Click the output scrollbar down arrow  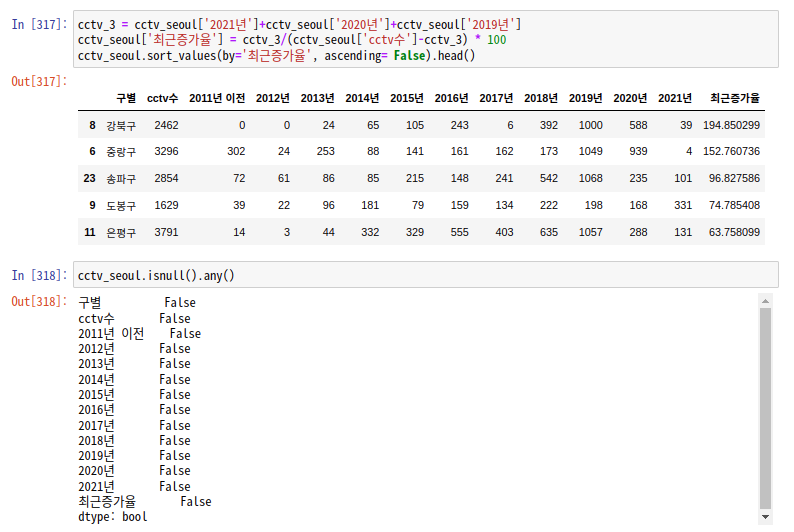coord(765,517)
